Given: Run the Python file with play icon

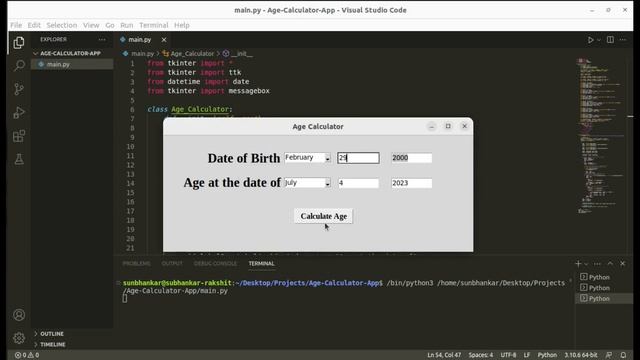Looking at the screenshot, I should [x=590, y=40].
